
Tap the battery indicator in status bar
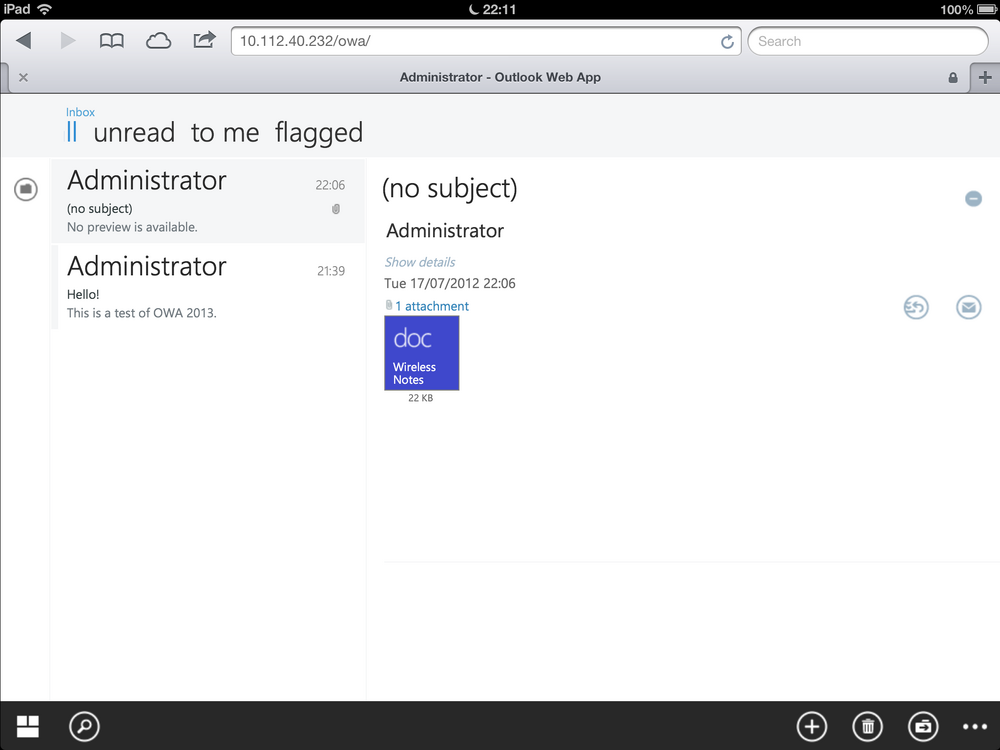click(986, 9)
